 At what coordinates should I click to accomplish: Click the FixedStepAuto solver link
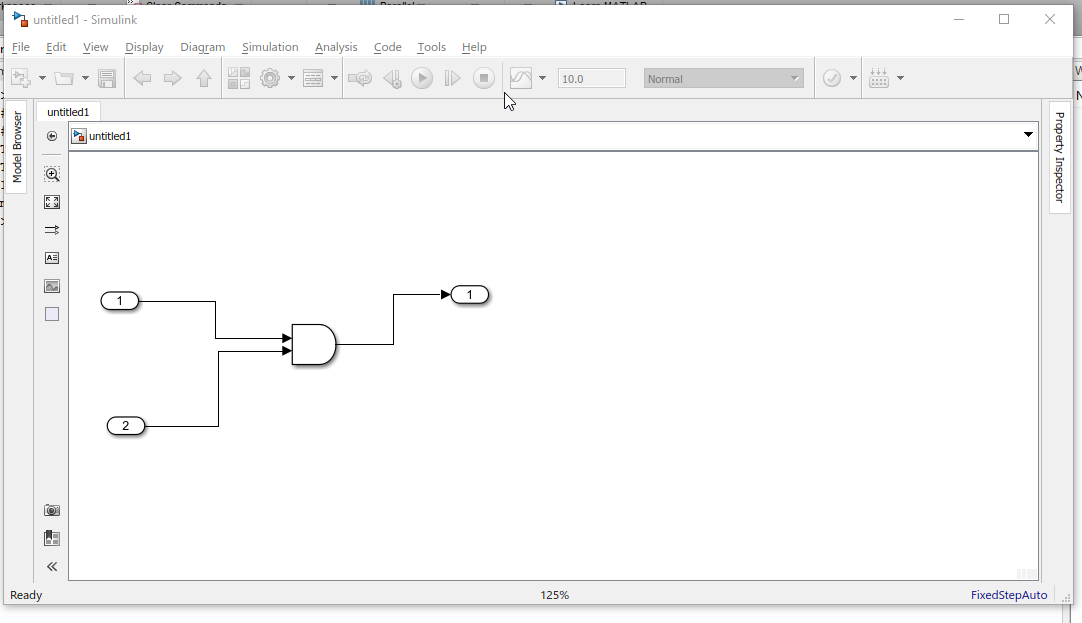click(x=1009, y=595)
